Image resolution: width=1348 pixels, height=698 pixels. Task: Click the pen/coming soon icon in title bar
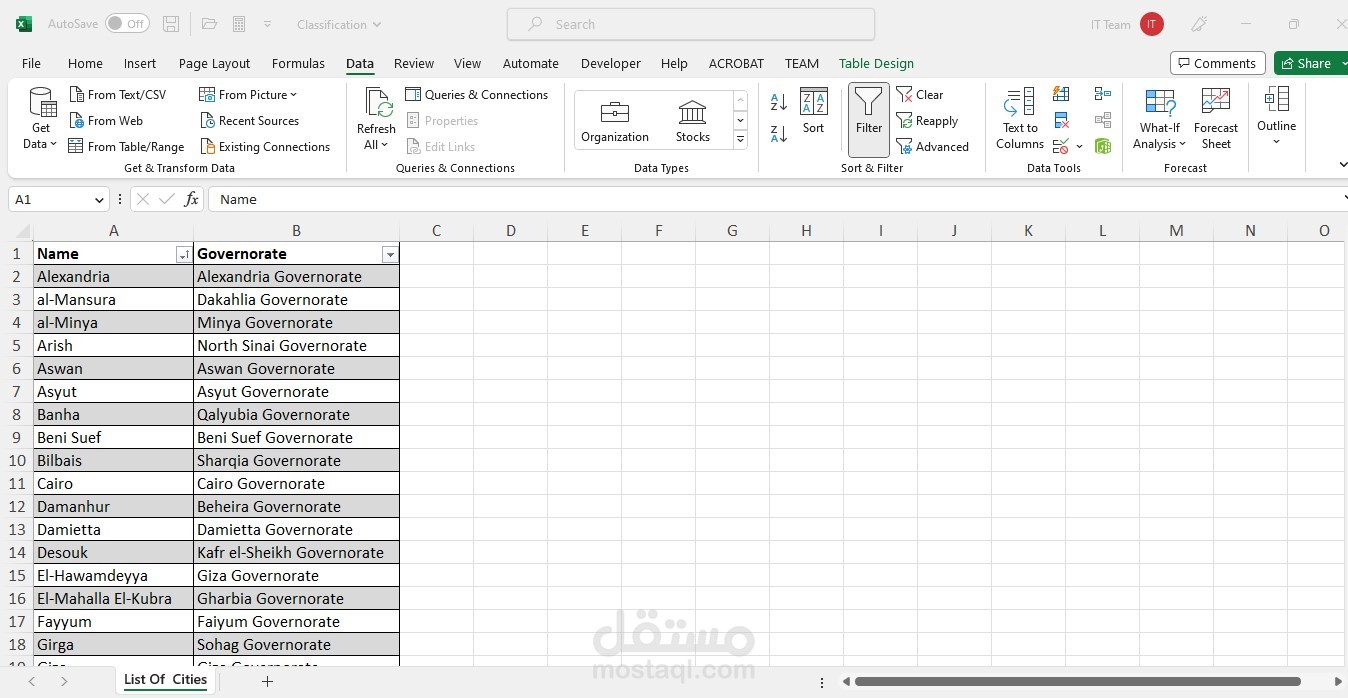(1199, 24)
